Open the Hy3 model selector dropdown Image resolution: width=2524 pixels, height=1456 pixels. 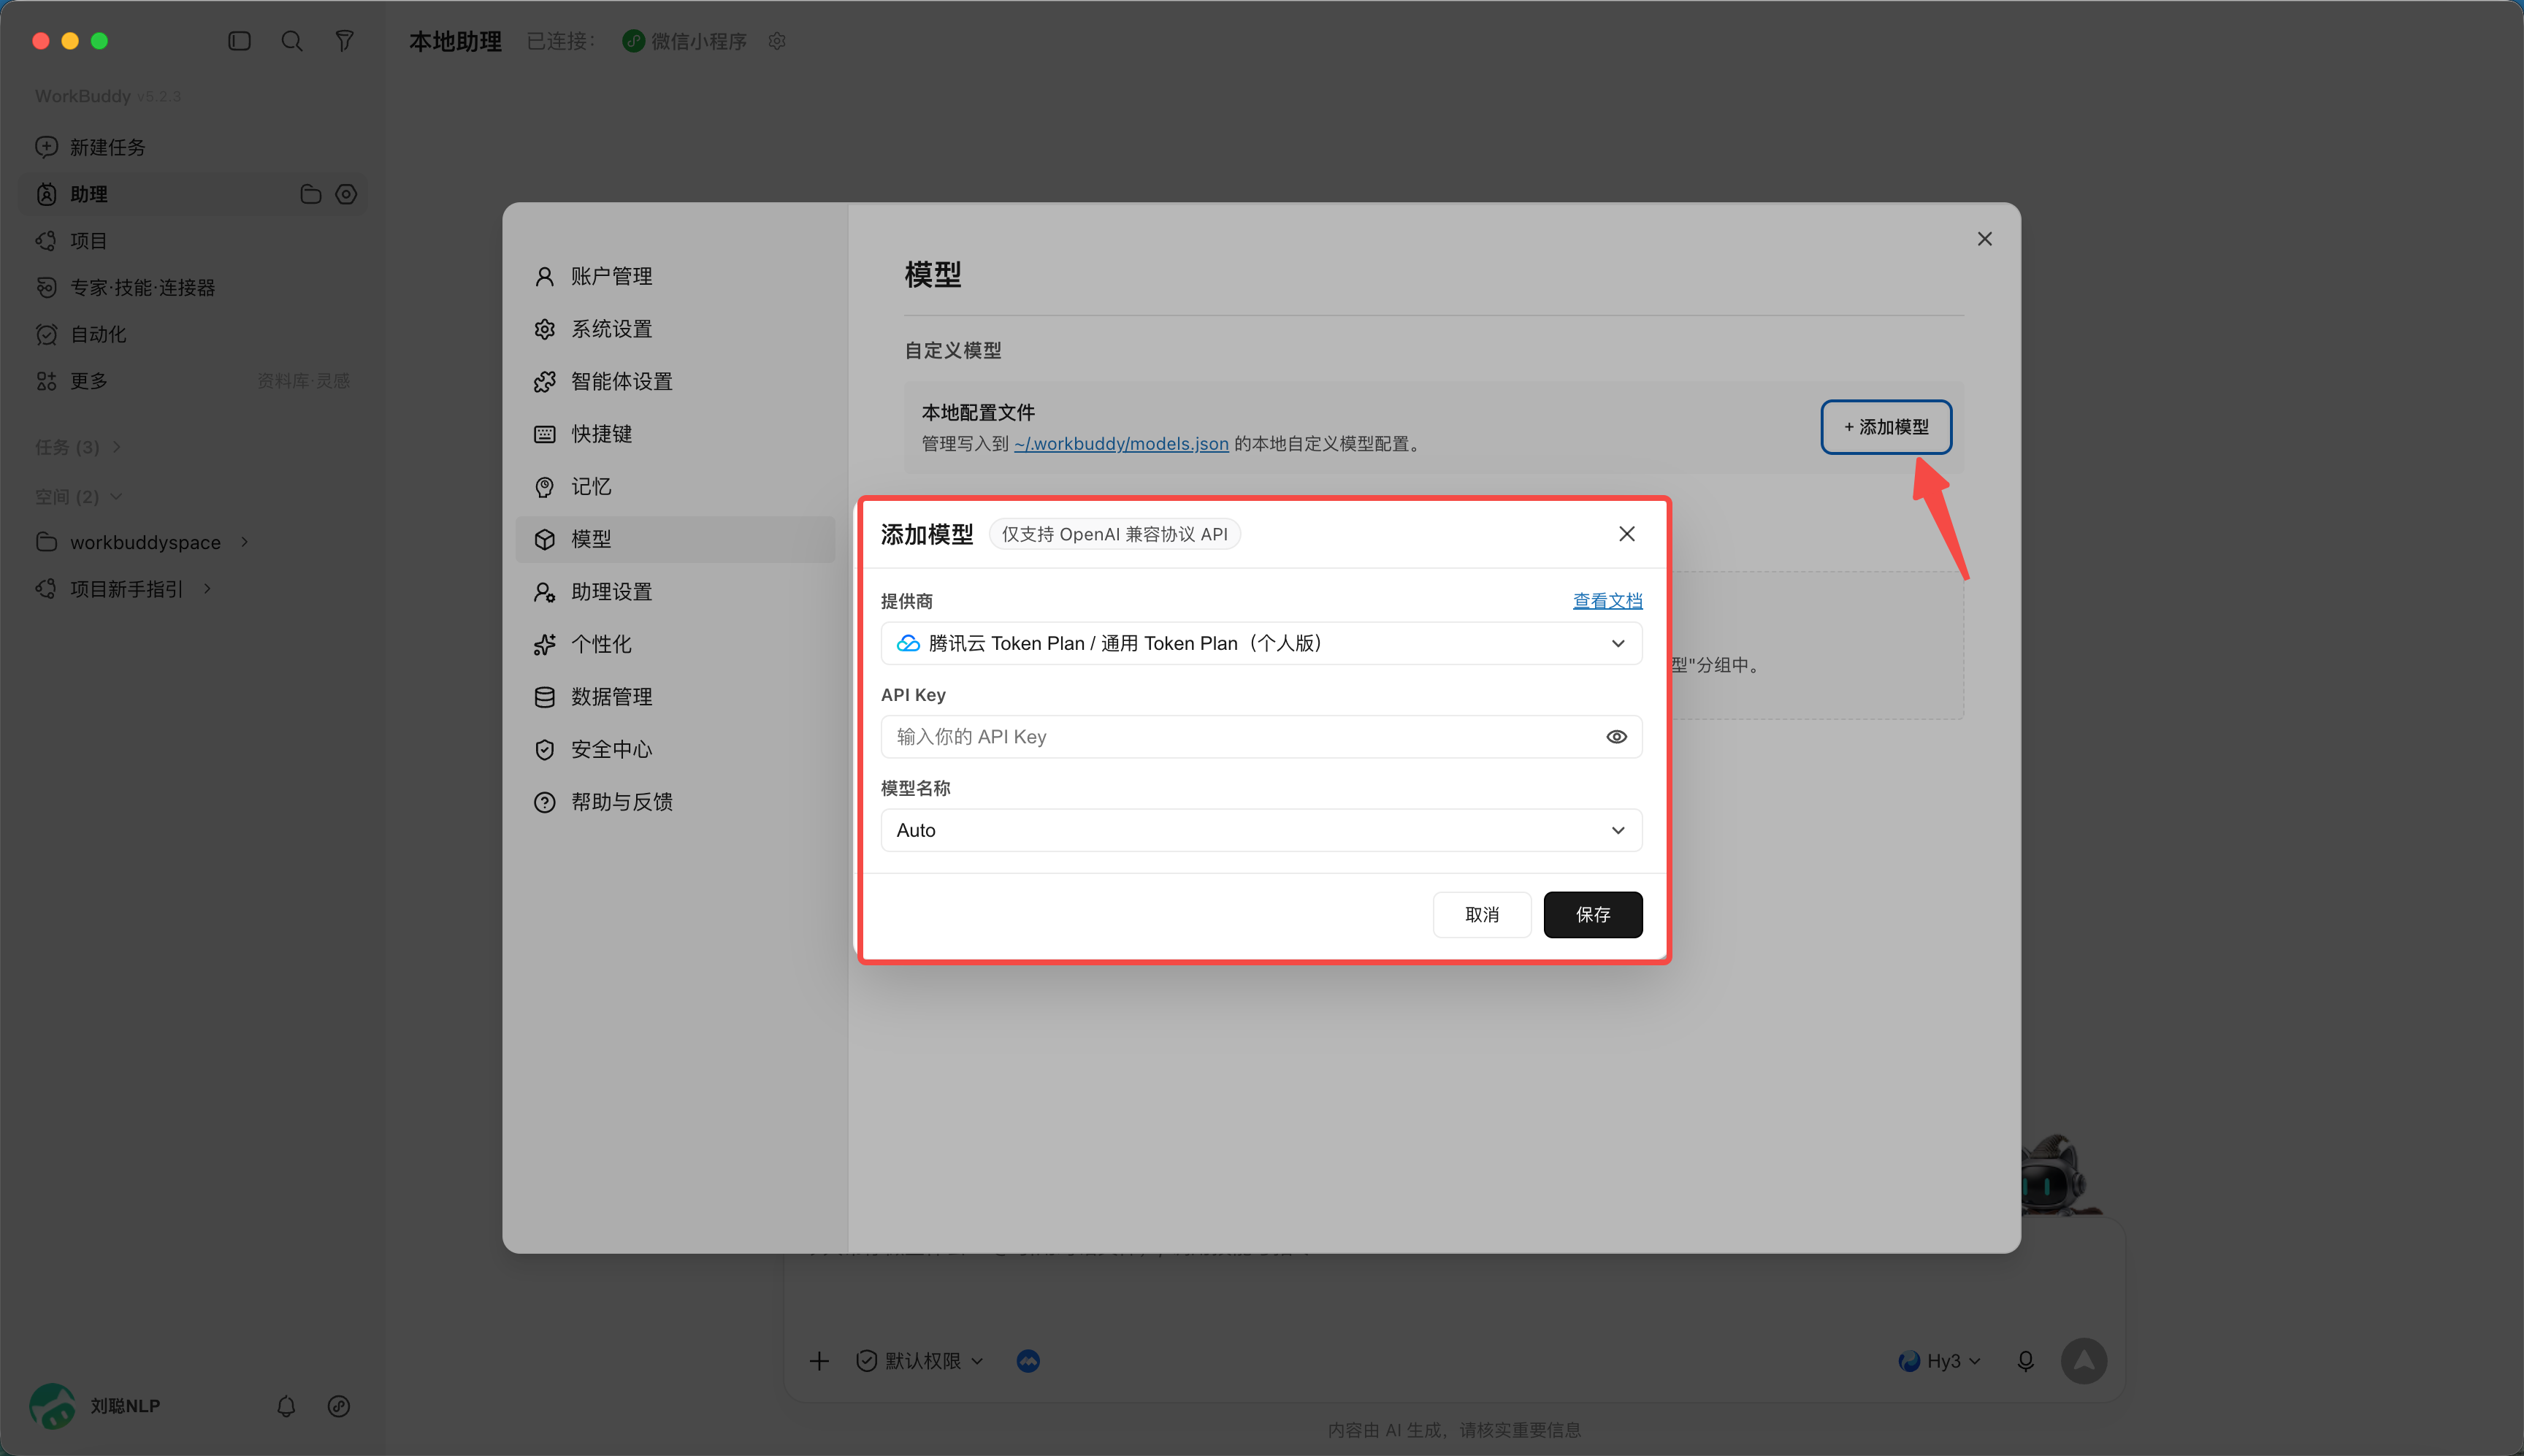(x=1939, y=1361)
